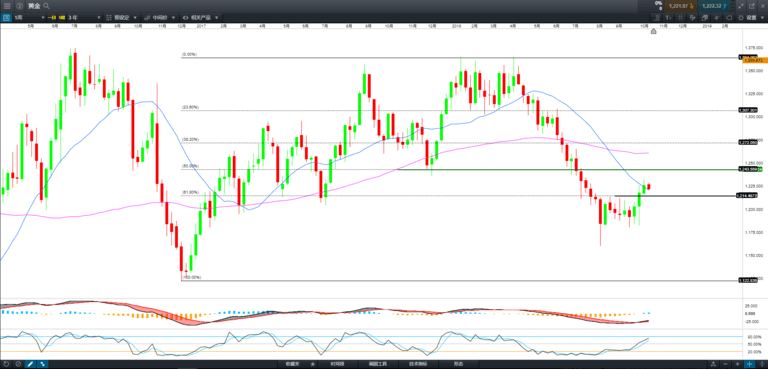Screen dimensions: 768x369
Task: Open the 收藏夹 favorites tab
Action: point(292,364)
